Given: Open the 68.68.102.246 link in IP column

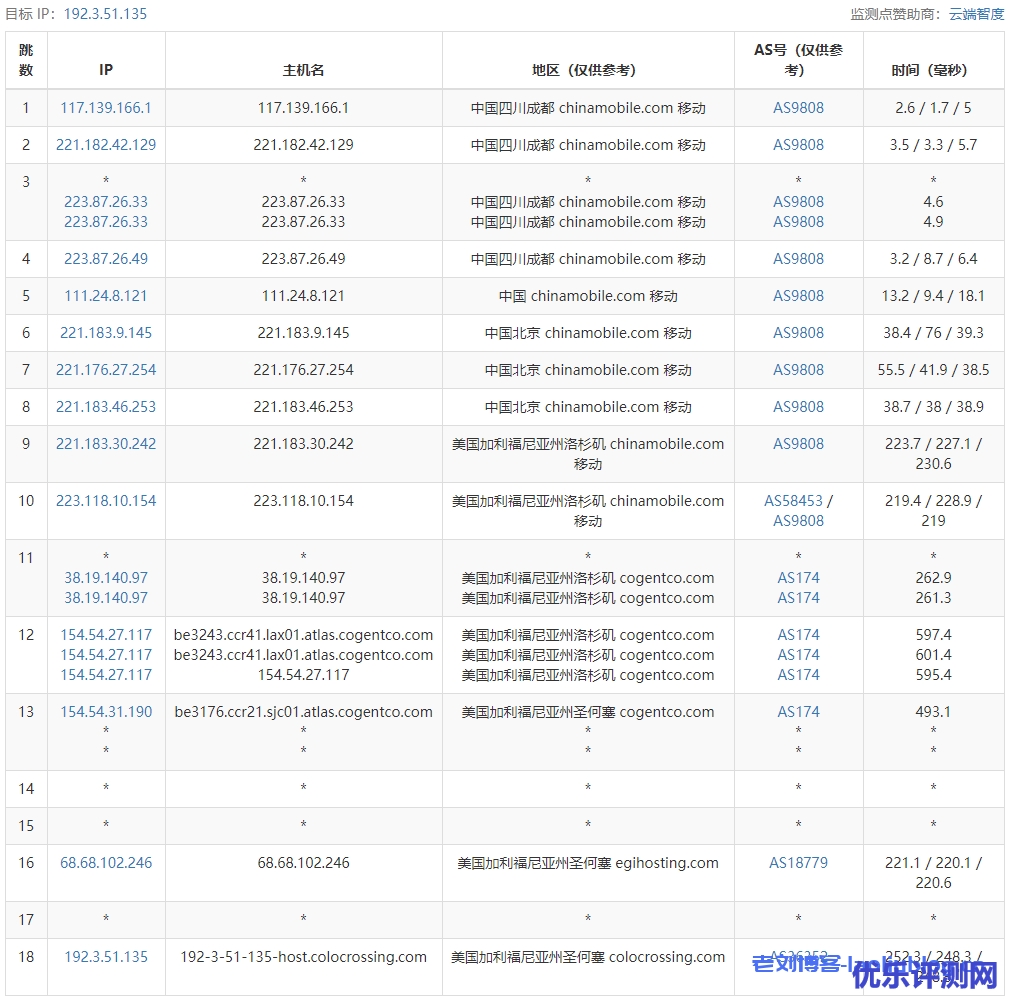Looking at the screenshot, I should click(106, 863).
